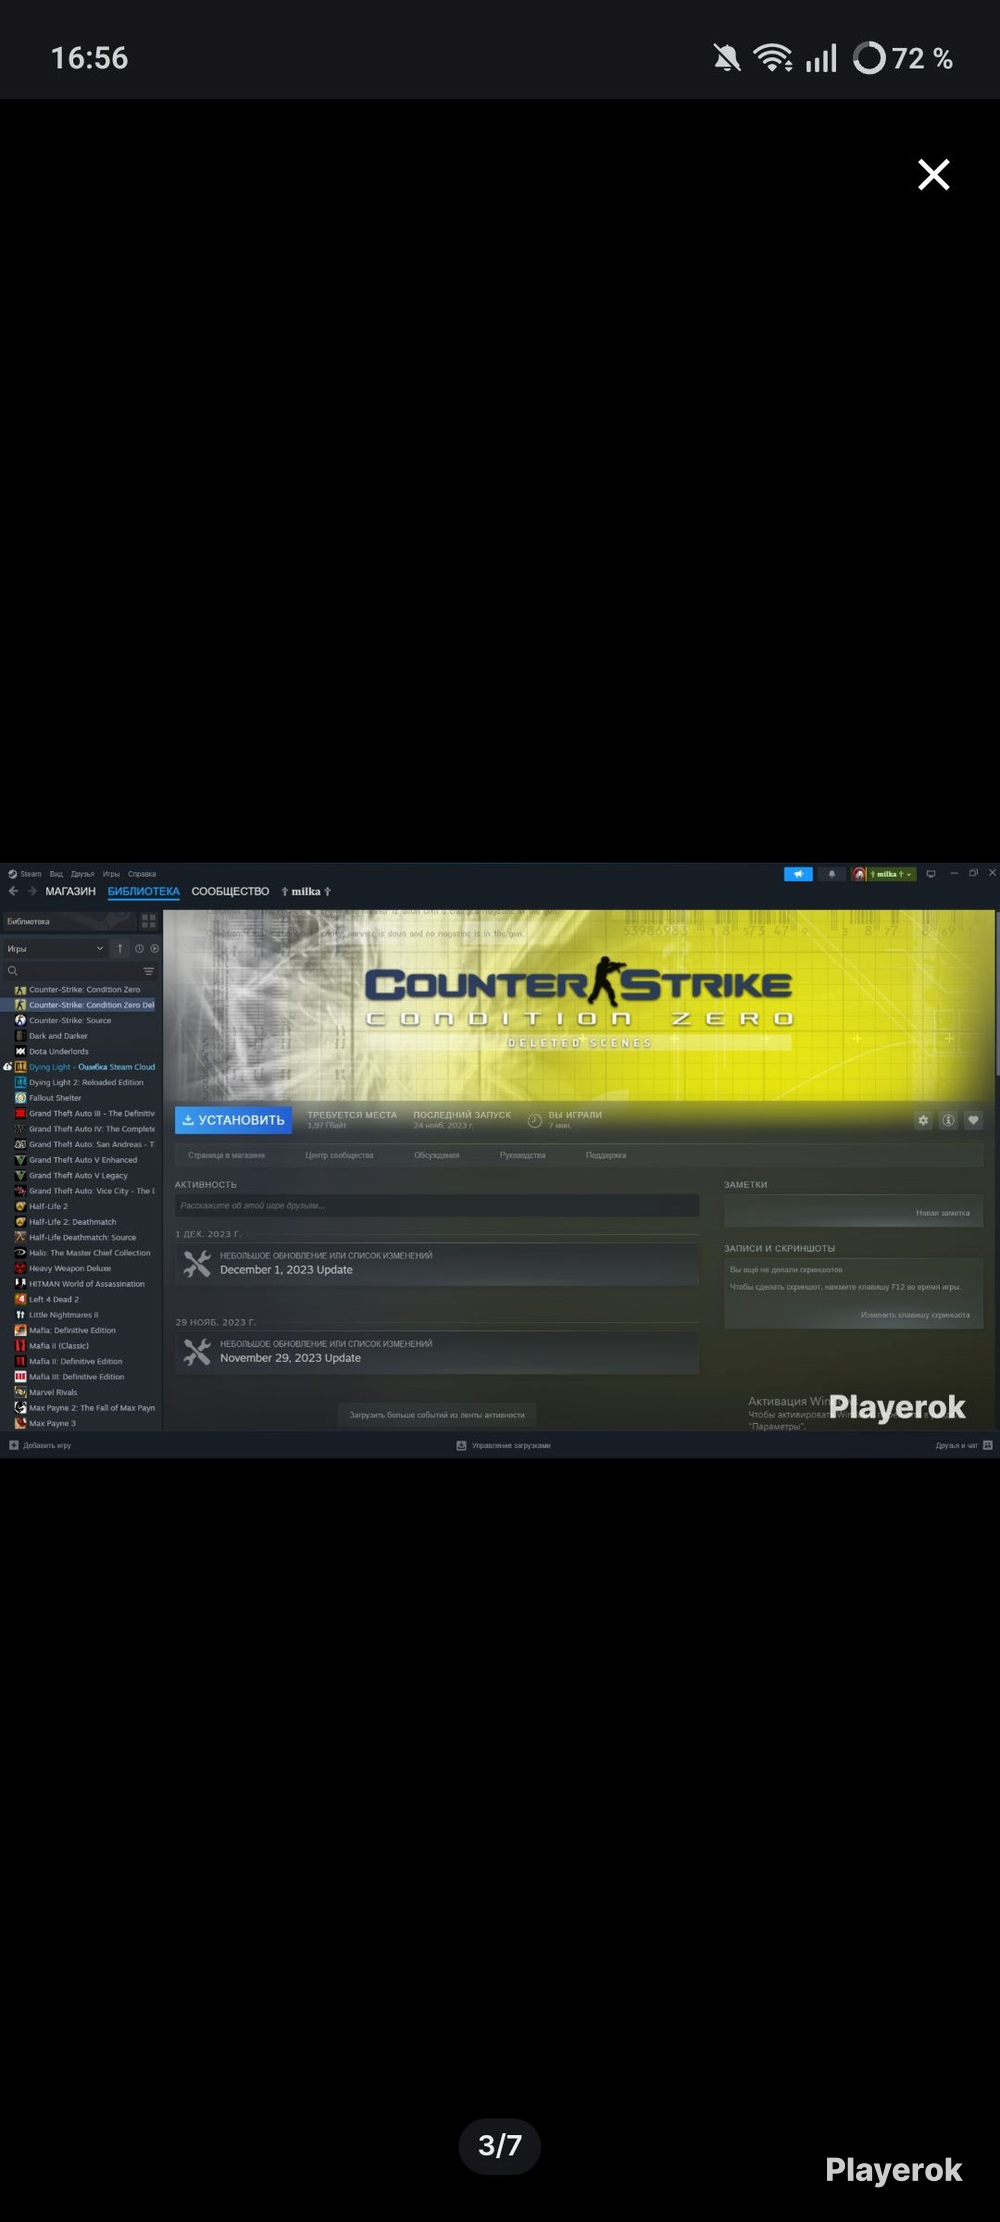Open Обсуждения link
This screenshot has width=1000, height=2222.
tap(437, 1155)
